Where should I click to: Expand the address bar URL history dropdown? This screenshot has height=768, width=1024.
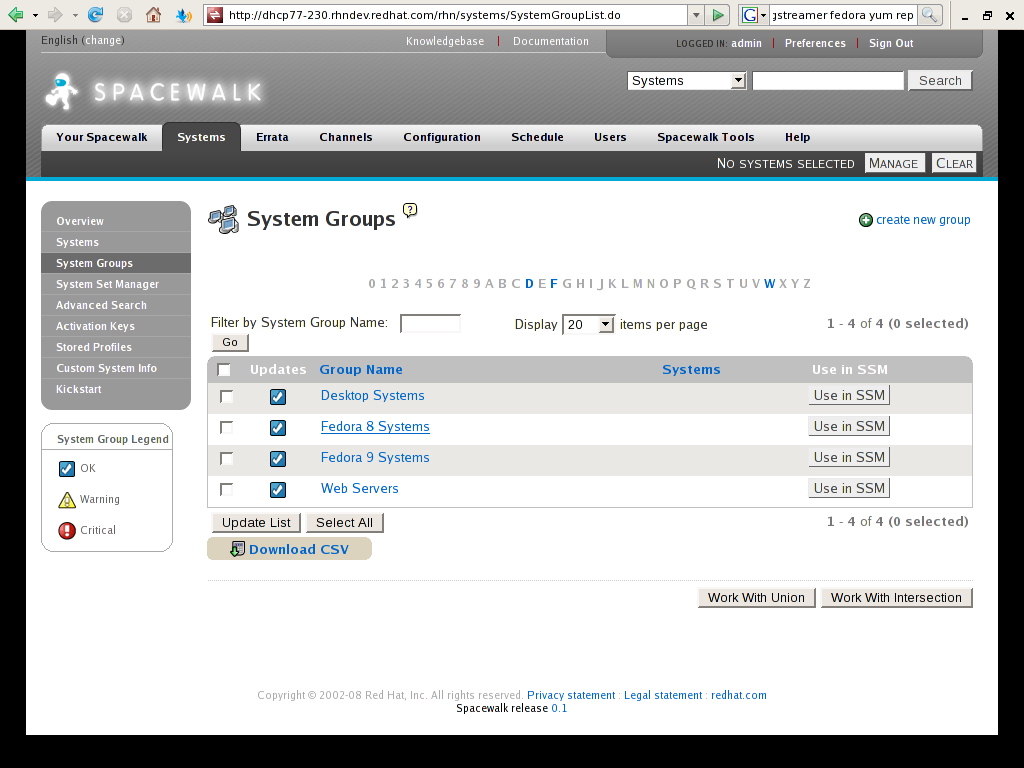(696, 15)
